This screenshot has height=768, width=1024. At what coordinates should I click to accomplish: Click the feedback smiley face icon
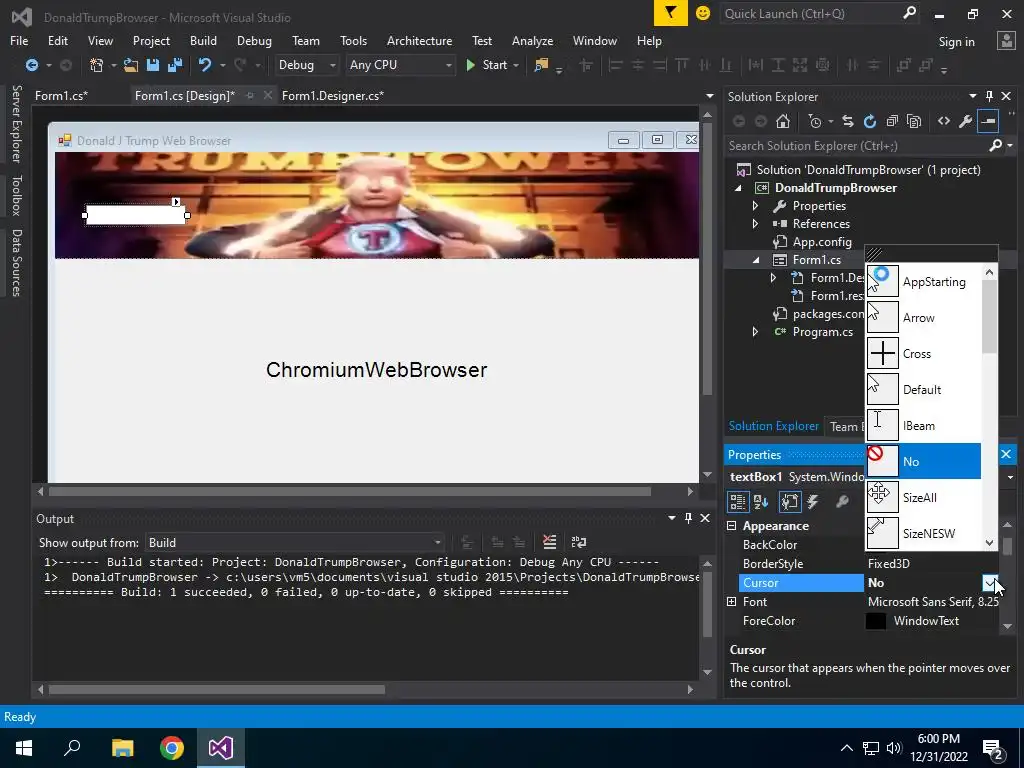[x=703, y=13]
